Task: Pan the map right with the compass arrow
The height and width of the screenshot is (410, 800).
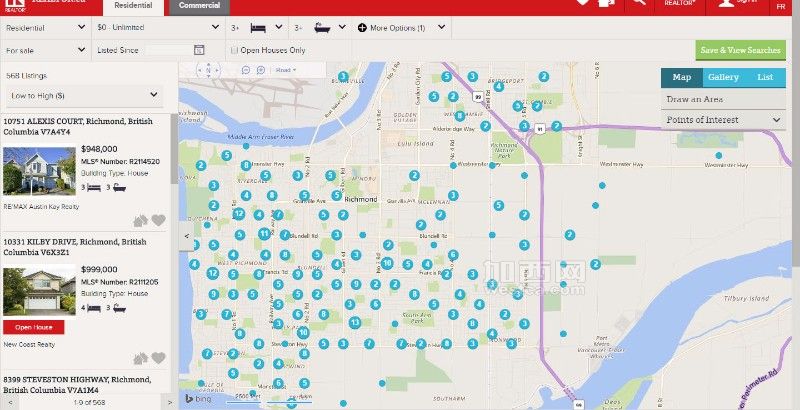Action: coord(217,70)
